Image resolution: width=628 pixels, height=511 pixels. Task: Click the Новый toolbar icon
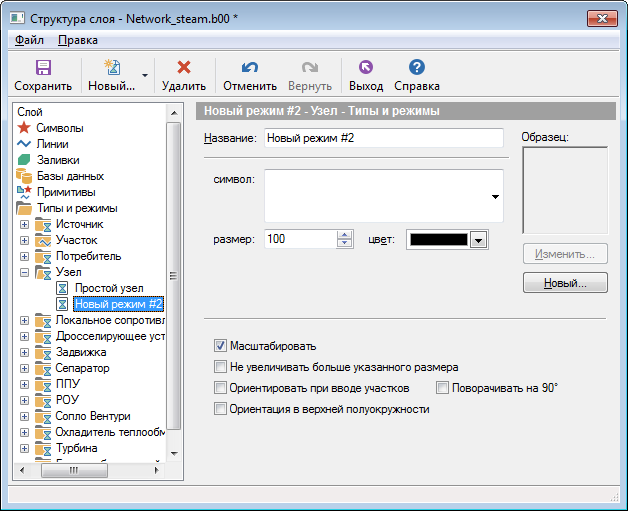[x=111, y=68]
